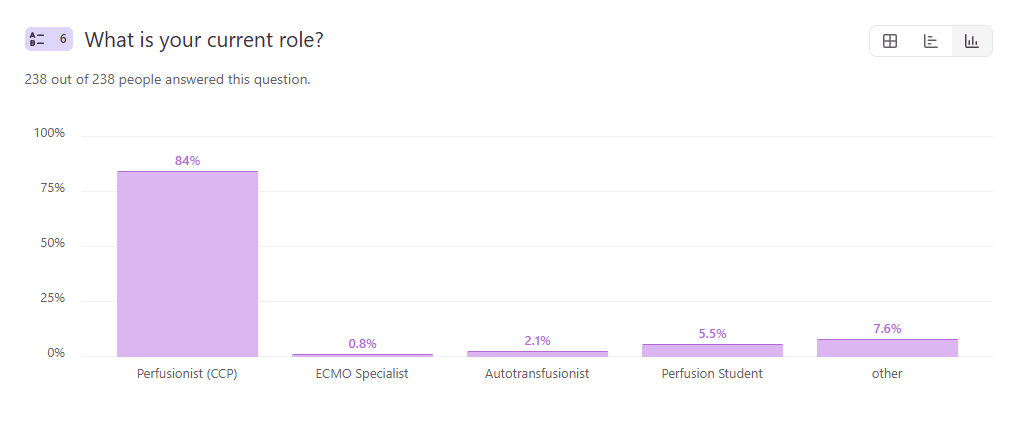This screenshot has height=427, width=1017.
Task: Click the 84% value label
Action: pyautogui.click(x=187, y=161)
